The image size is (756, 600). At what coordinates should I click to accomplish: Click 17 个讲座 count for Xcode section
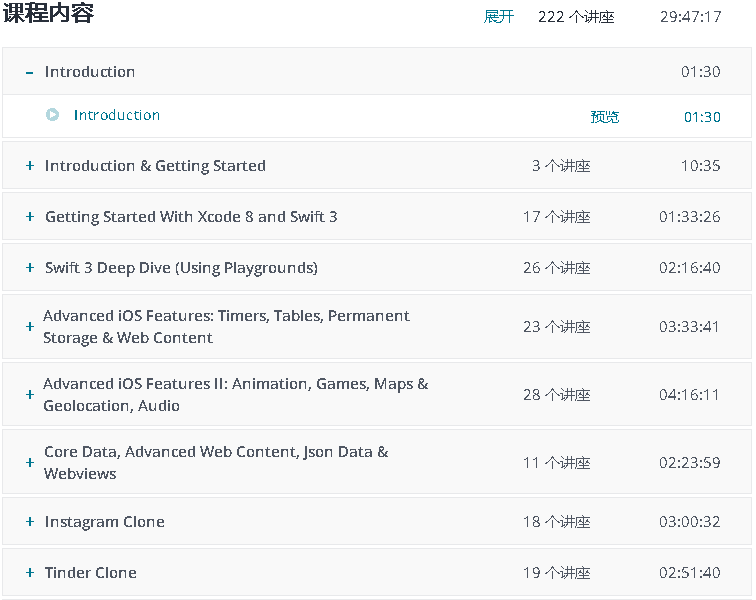(x=556, y=217)
